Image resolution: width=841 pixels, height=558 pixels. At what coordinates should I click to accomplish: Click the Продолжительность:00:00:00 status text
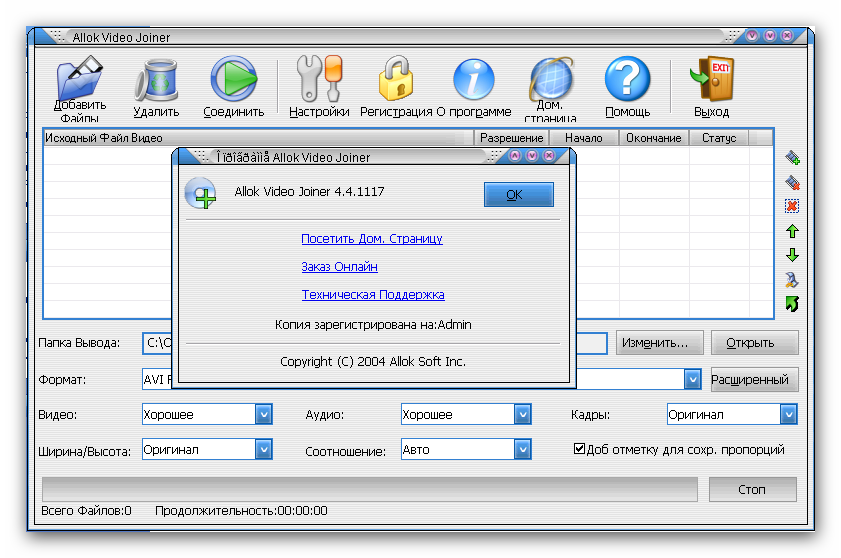[241, 511]
